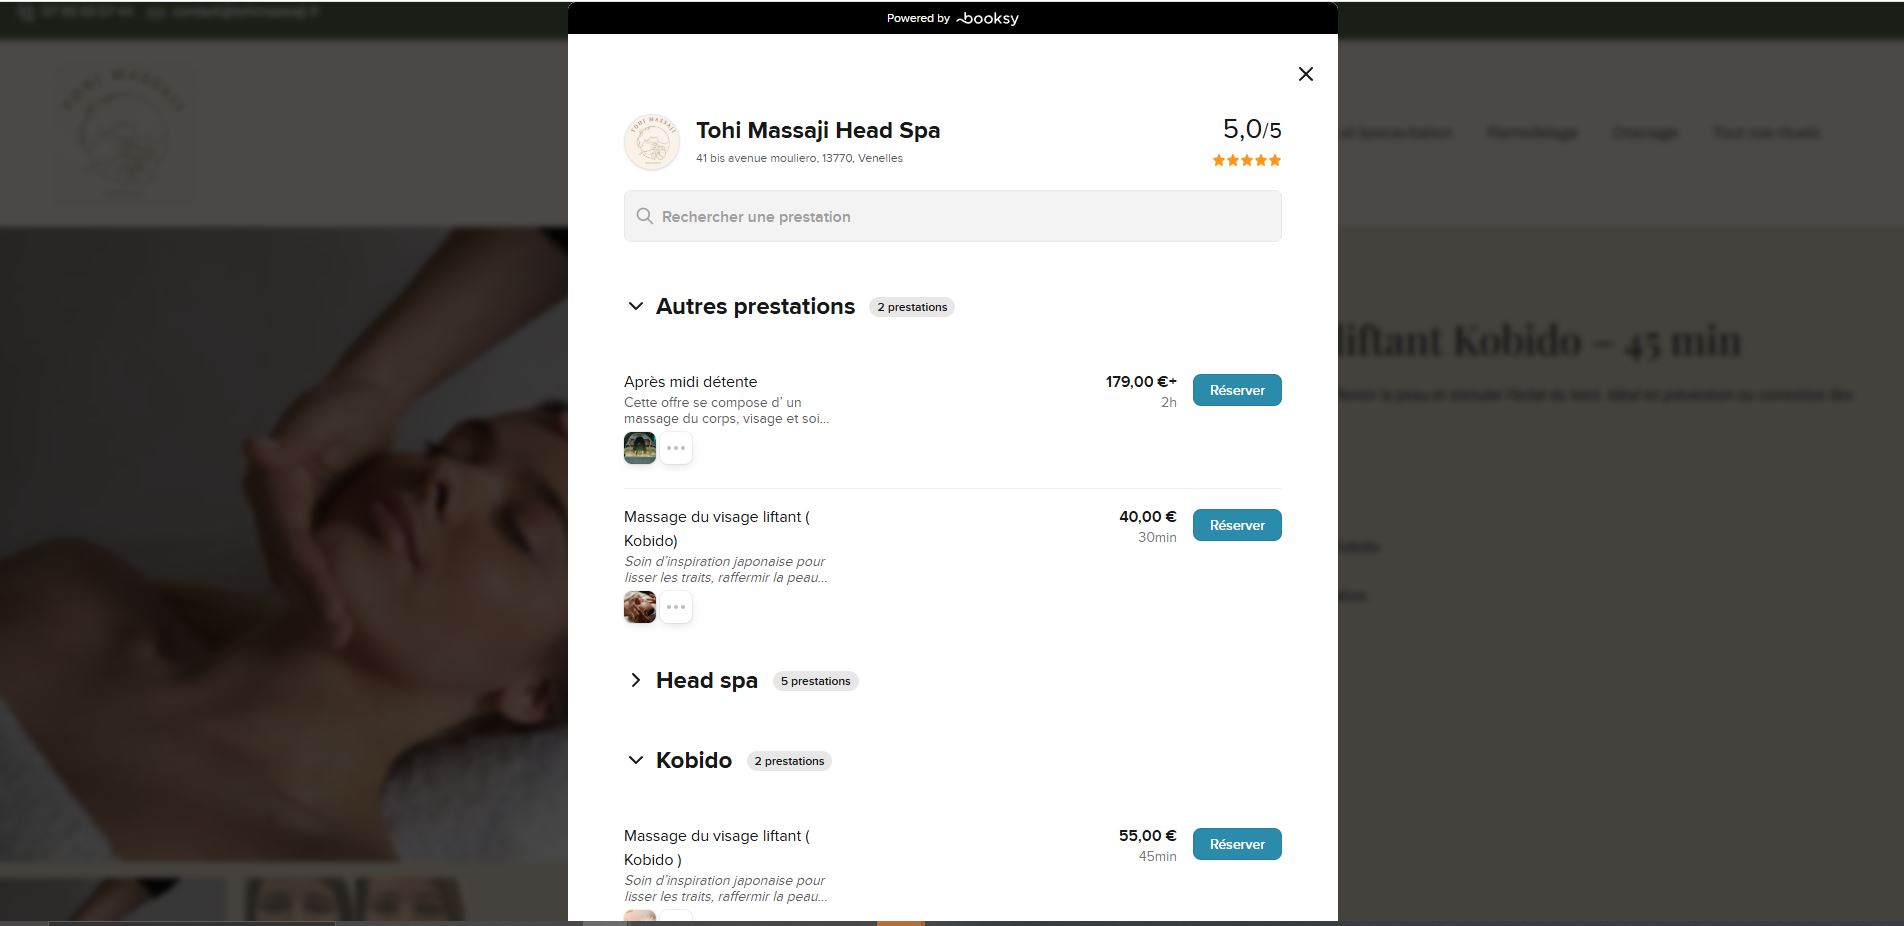Screen dimensions: 1904x926
Task: Click the 5 prestations badge
Action: click(x=815, y=681)
